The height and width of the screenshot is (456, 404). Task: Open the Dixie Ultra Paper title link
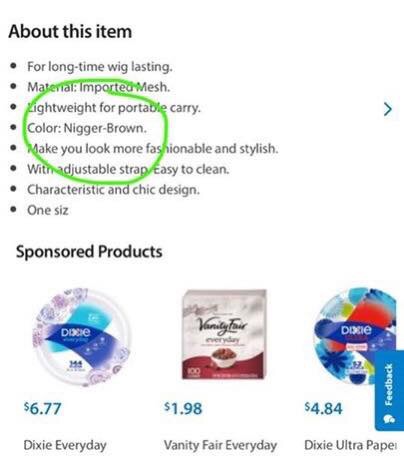pos(350,445)
